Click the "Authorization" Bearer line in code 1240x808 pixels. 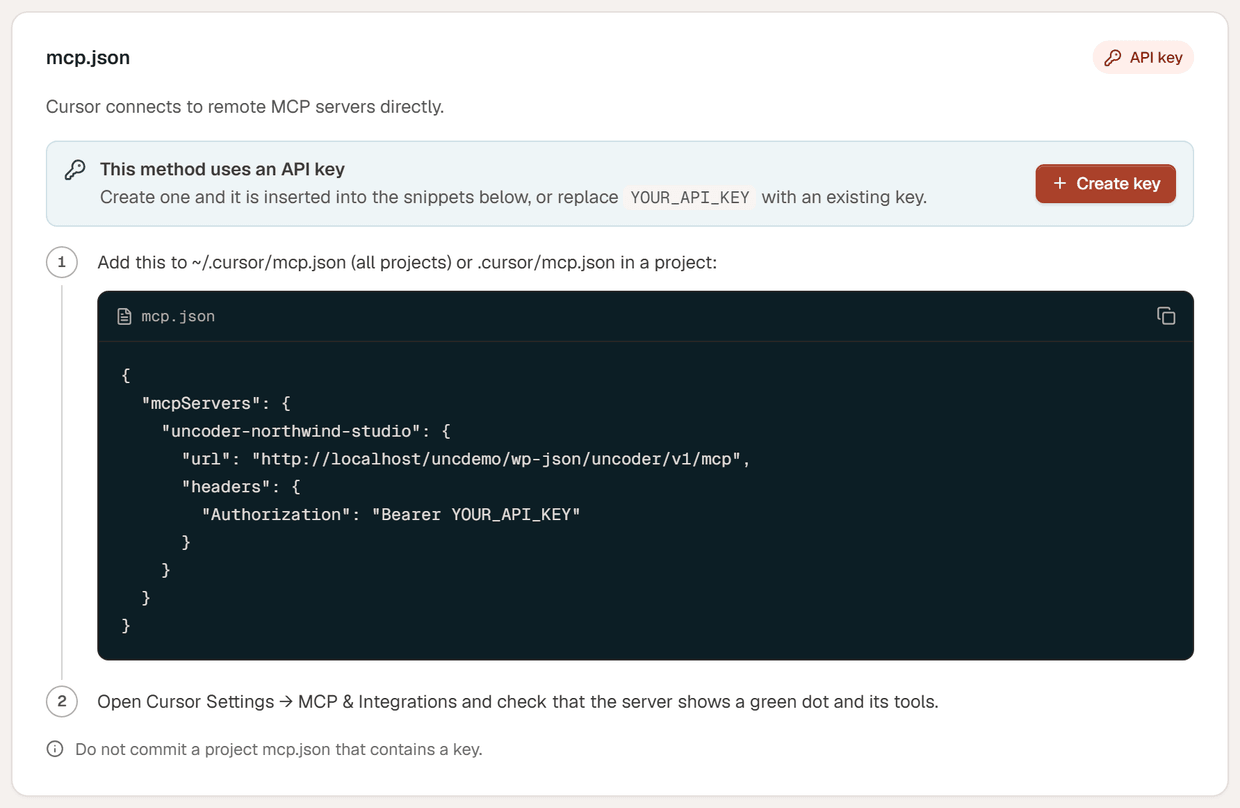click(x=391, y=514)
